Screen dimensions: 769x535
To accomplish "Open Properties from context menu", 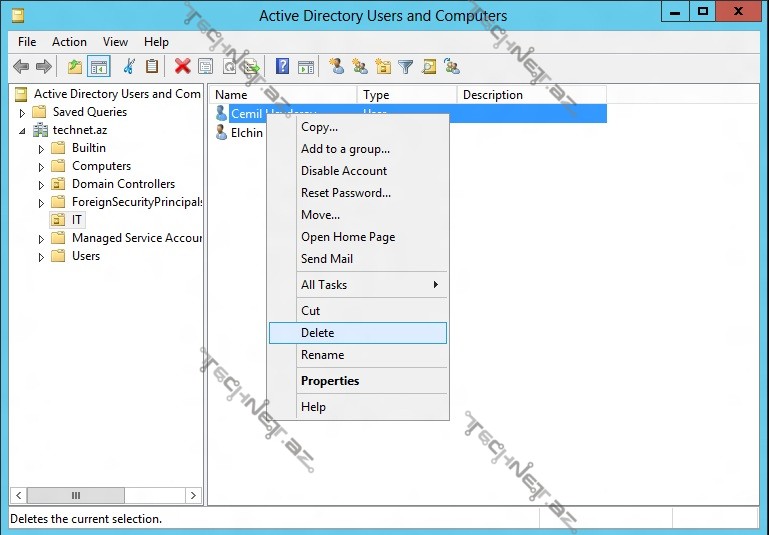I will point(358,381).
